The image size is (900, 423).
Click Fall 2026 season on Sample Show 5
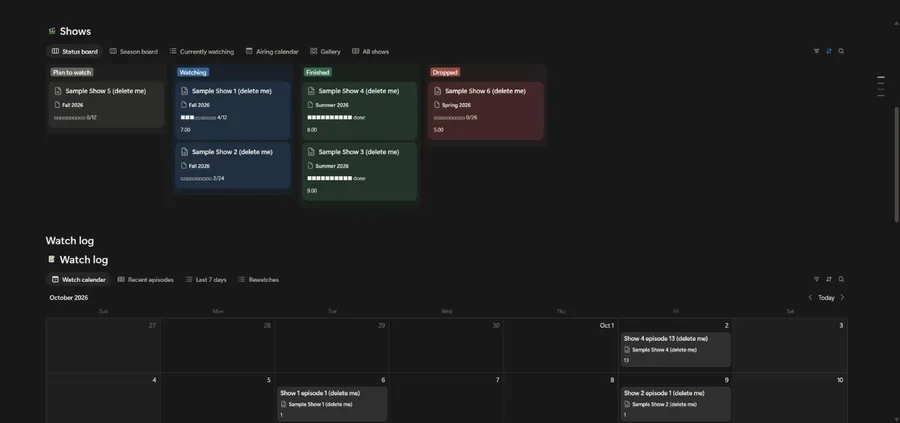(x=68, y=105)
